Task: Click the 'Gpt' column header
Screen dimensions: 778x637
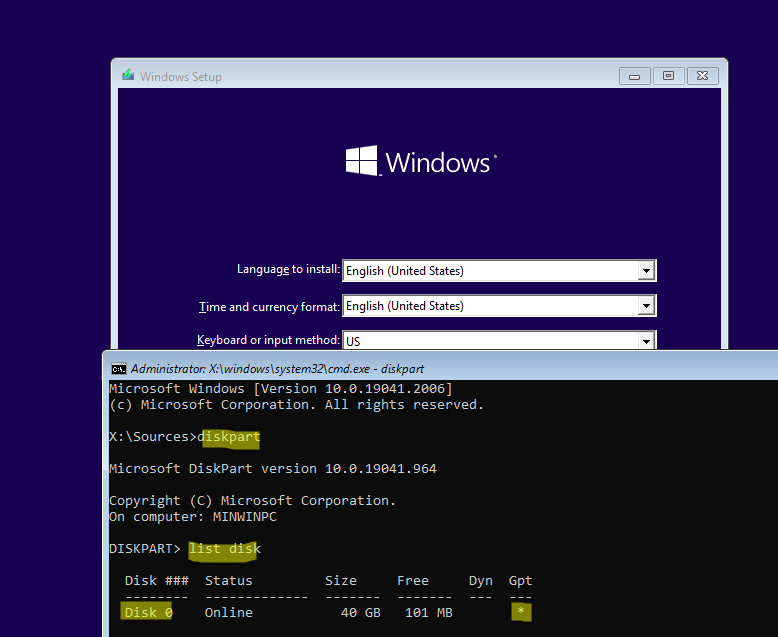Action: click(520, 581)
